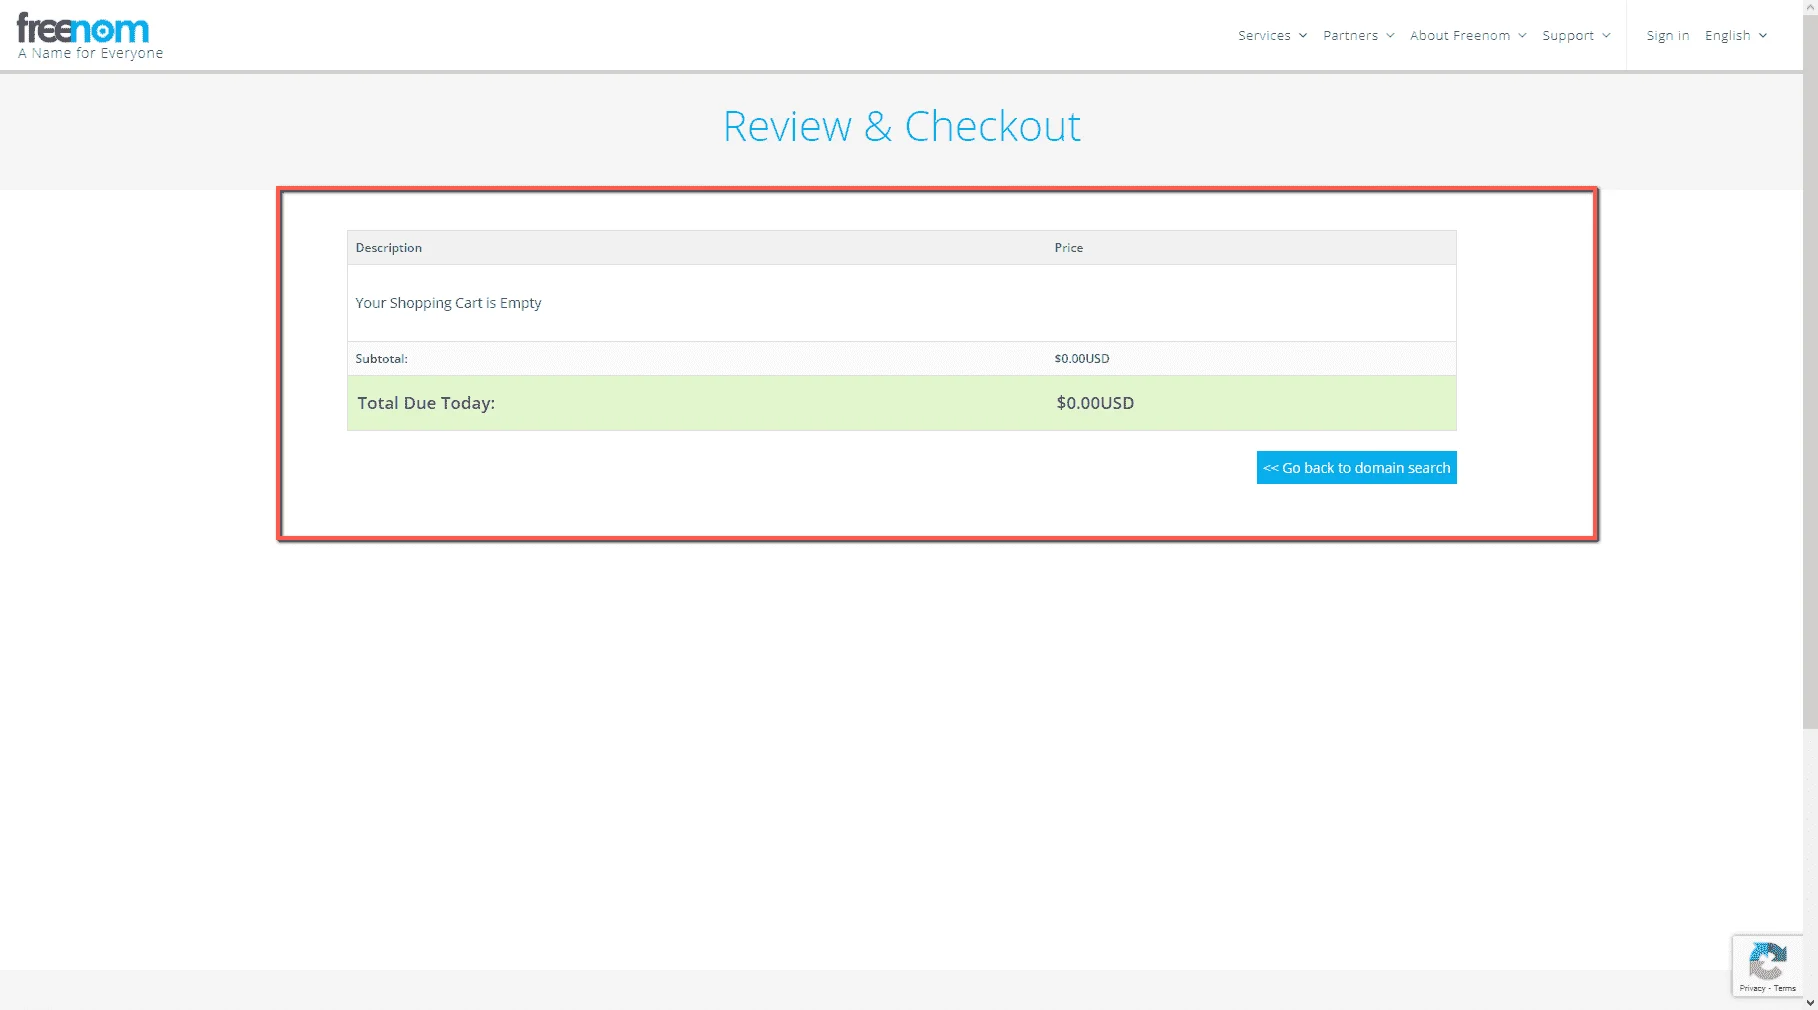Image resolution: width=1818 pixels, height=1010 pixels.
Task: Click the Sign in link
Action: point(1667,35)
